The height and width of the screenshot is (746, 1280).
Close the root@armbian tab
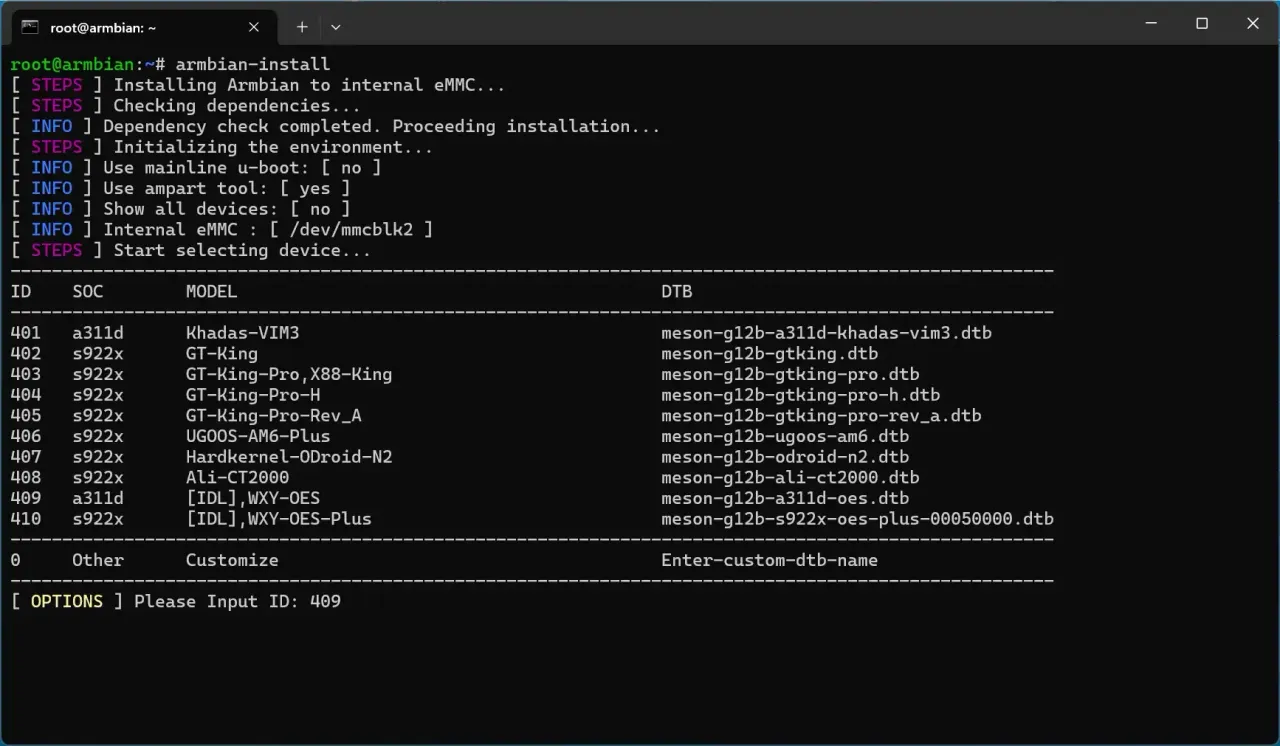click(x=253, y=27)
